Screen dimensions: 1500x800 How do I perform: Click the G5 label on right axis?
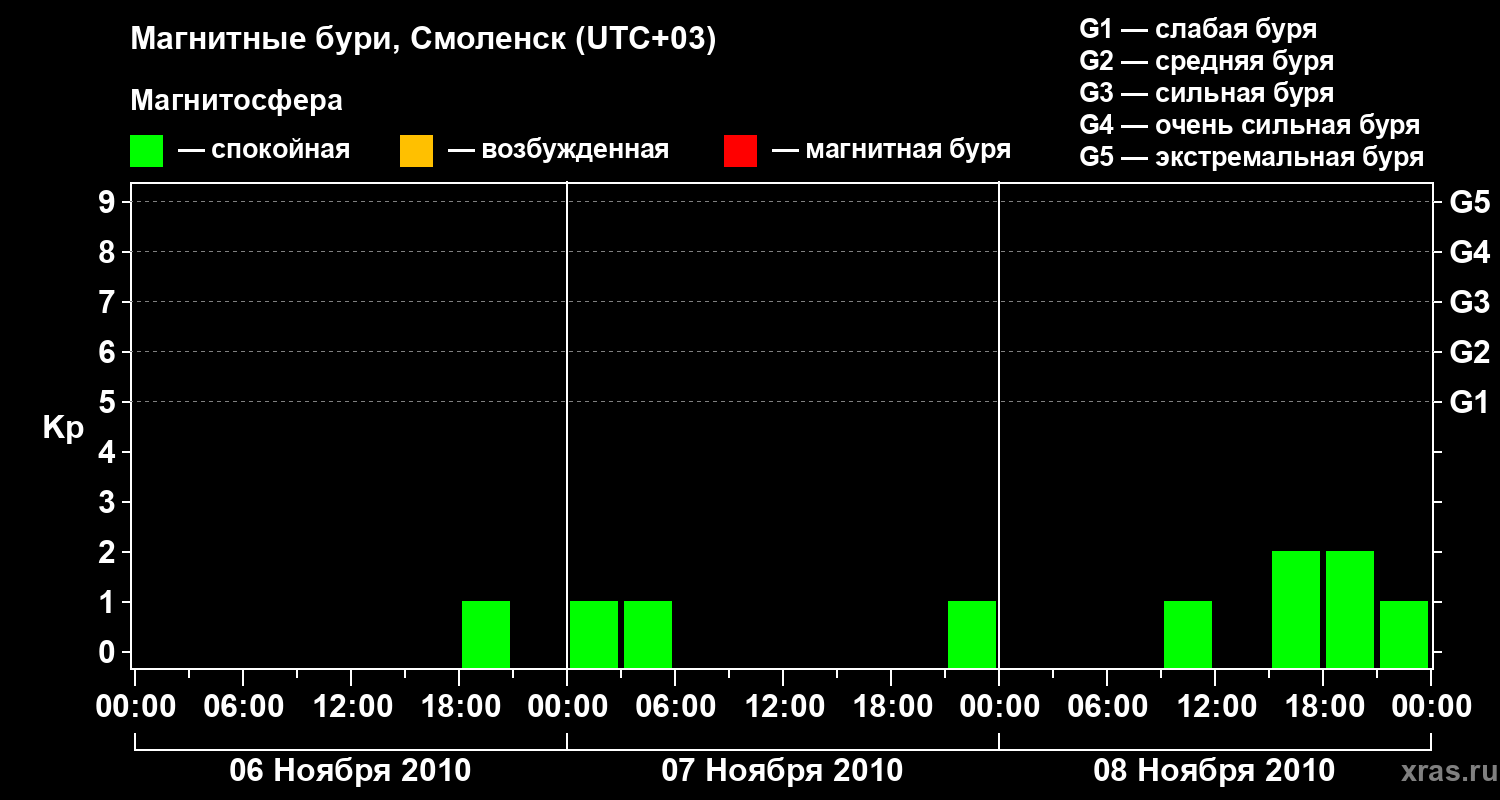(1469, 202)
